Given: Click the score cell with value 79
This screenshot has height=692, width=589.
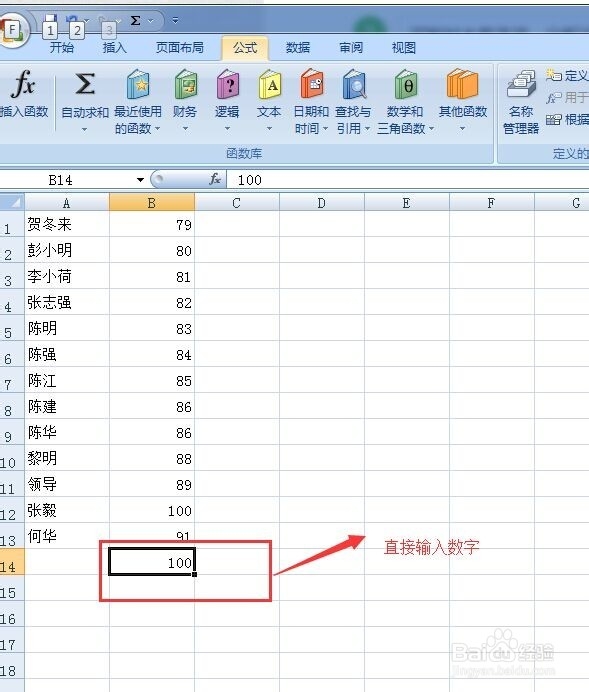Looking at the screenshot, I should pos(152,224).
